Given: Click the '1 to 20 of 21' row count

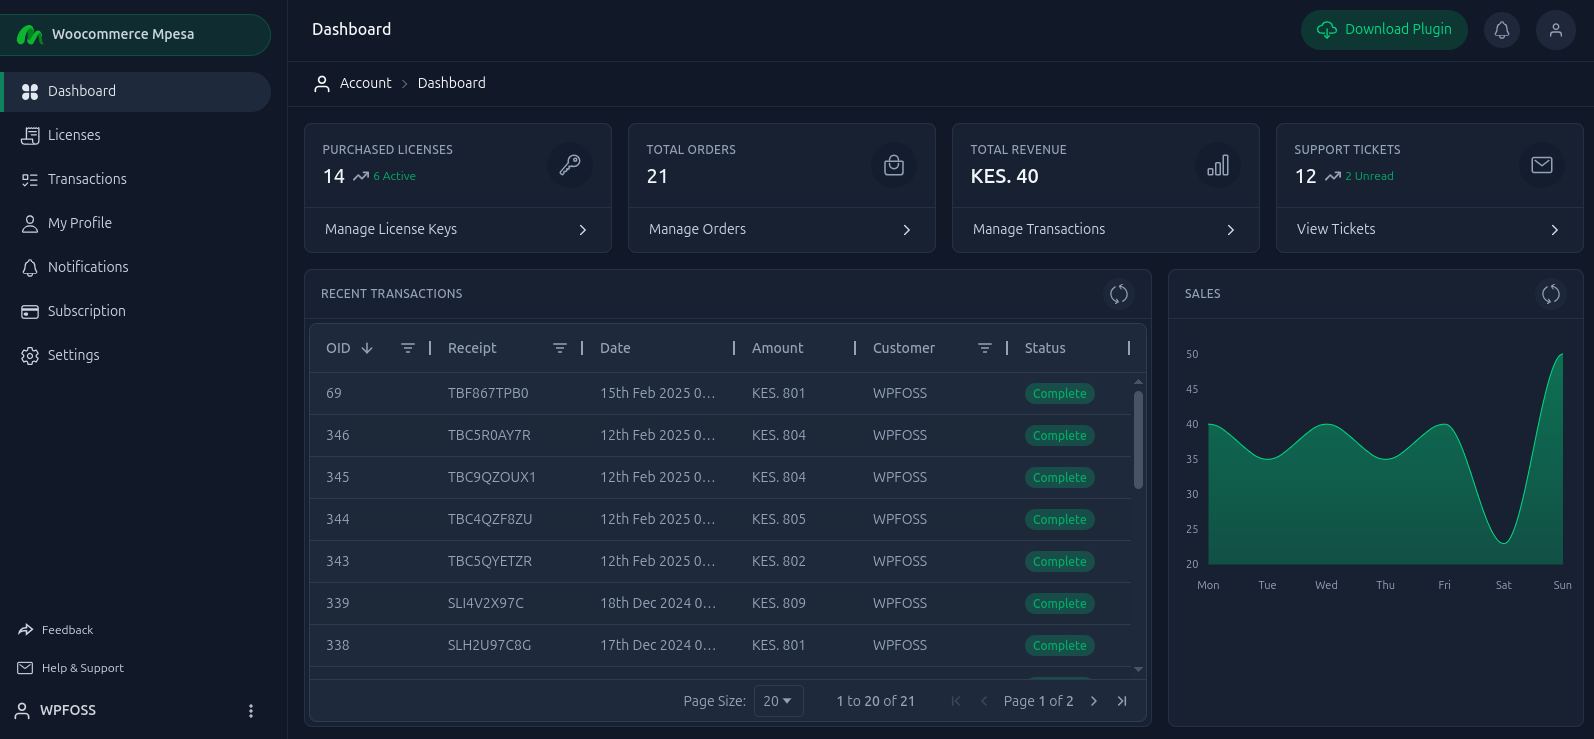Looking at the screenshot, I should click(876, 701).
